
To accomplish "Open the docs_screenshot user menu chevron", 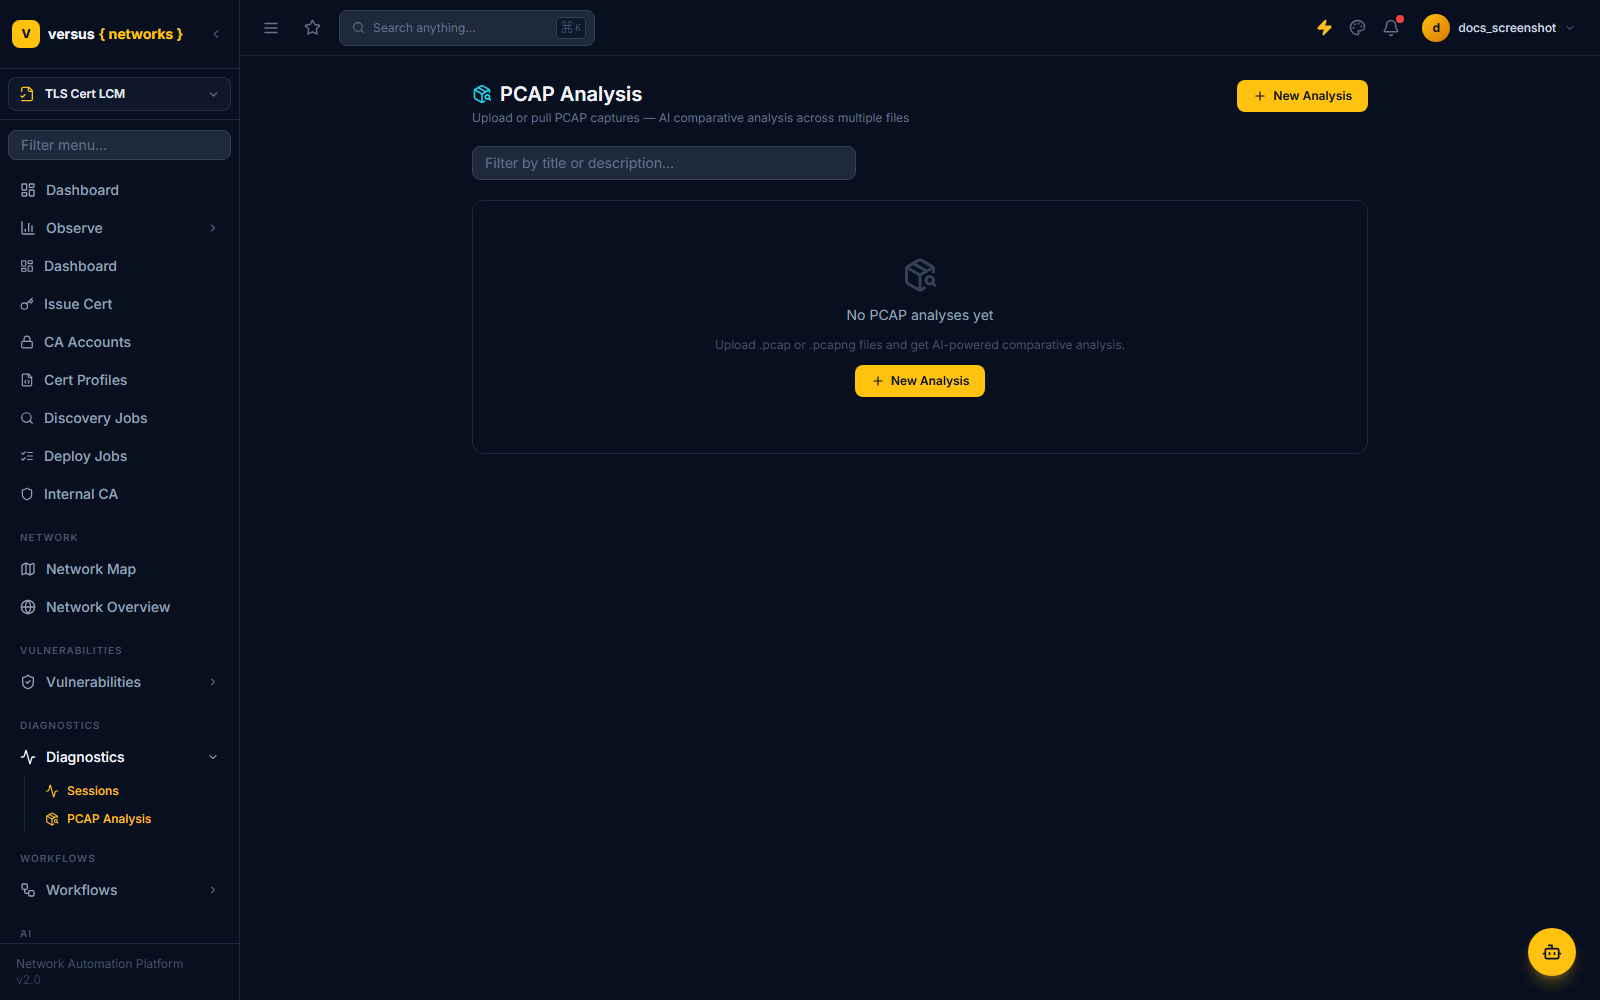I will [x=1570, y=28].
